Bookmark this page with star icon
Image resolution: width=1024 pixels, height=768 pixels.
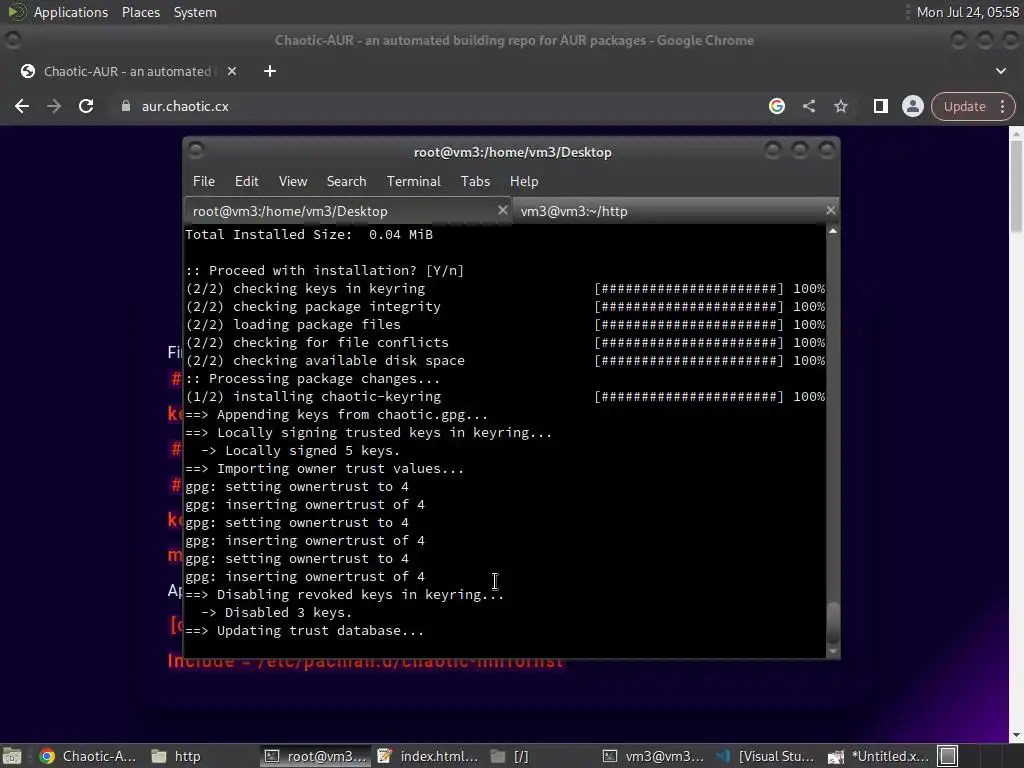point(840,106)
